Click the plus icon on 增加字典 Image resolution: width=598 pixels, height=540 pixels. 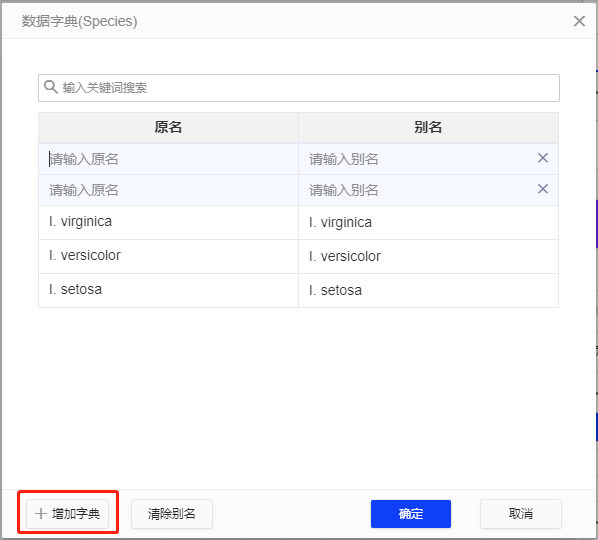point(40,514)
